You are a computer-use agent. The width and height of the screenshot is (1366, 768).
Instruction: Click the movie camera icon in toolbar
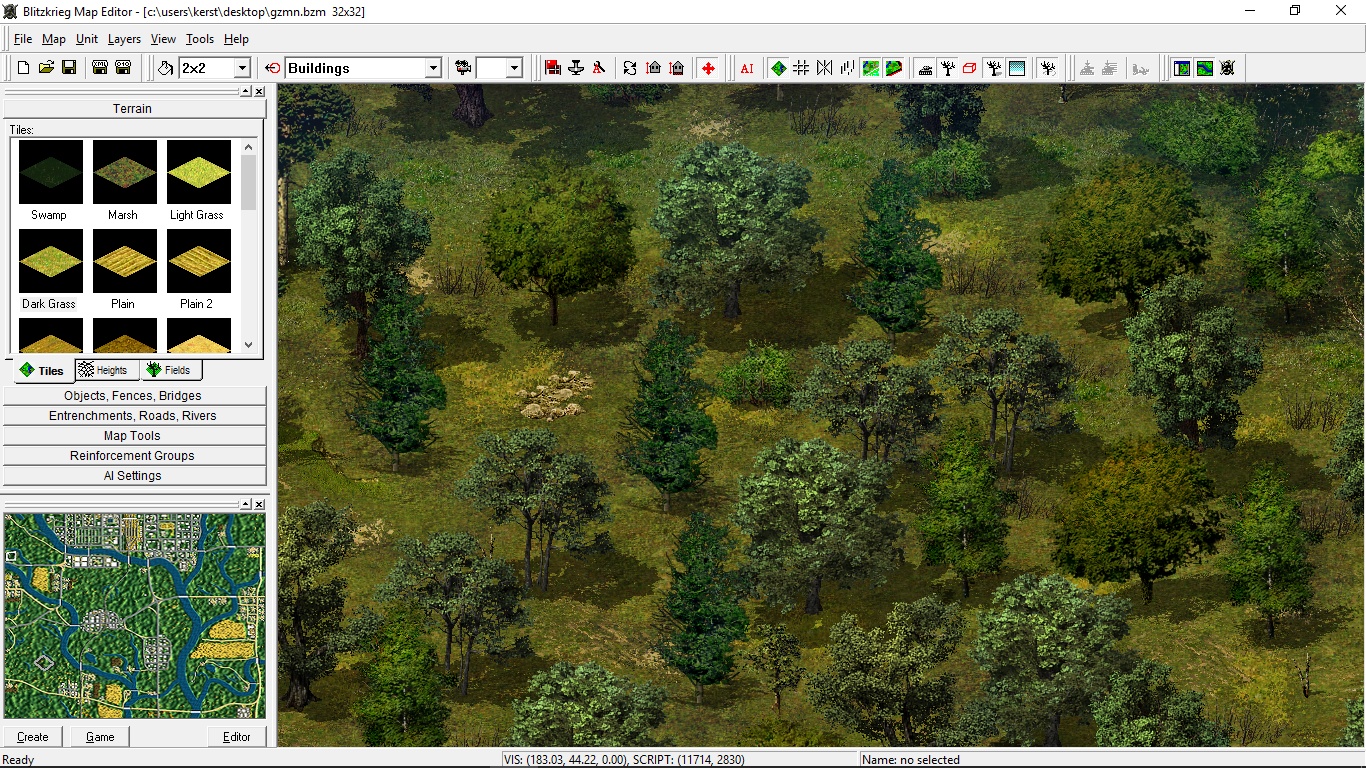[x=463, y=68]
